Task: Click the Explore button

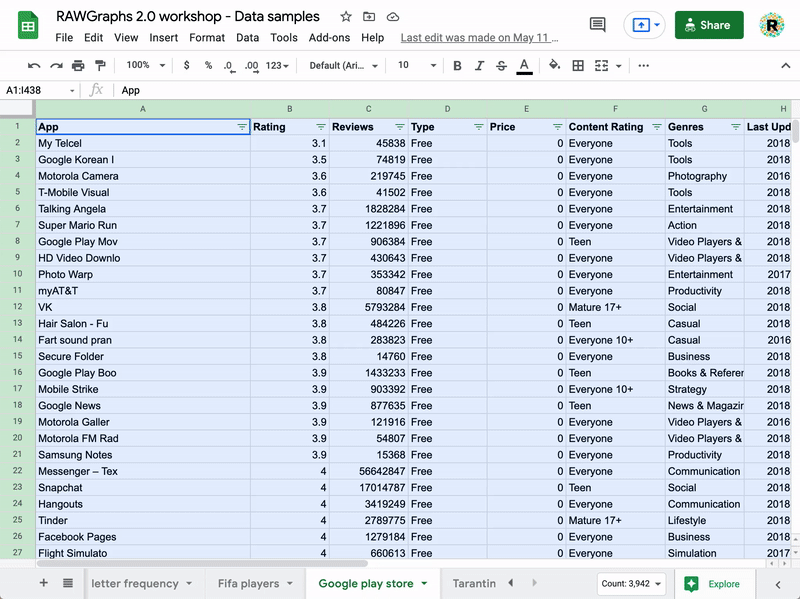Action: [x=713, y=584]
